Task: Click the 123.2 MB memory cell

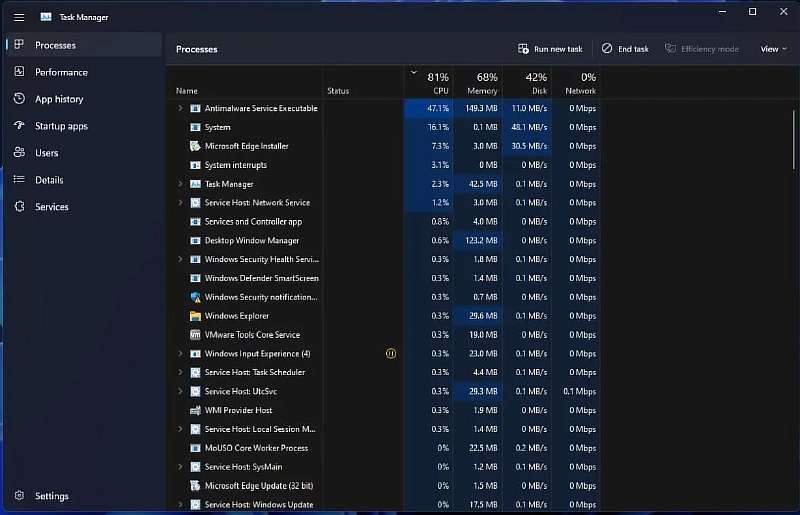Action: point(478,240)
